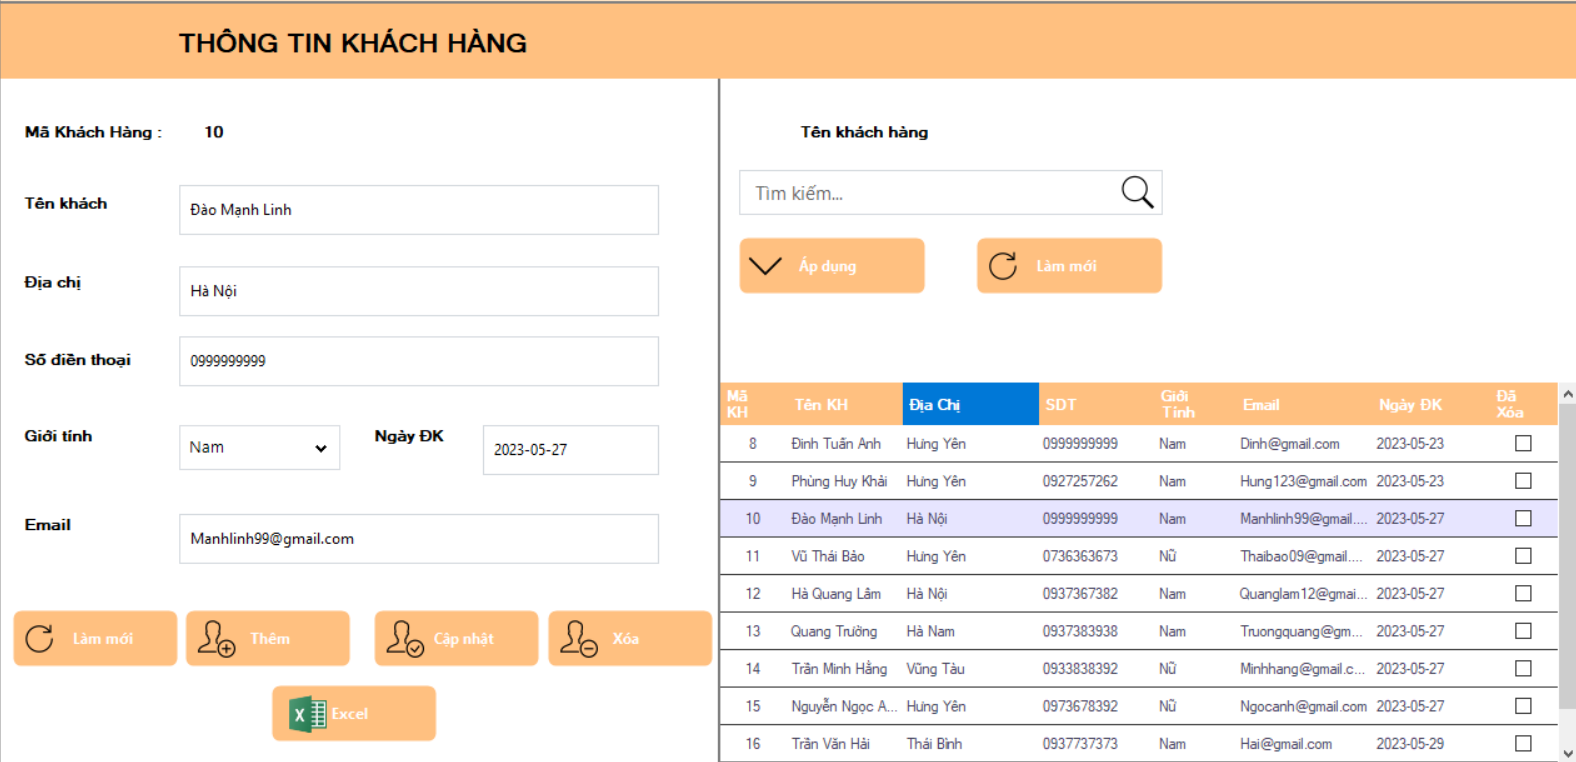The height and width of the screenshot is (762, 1576).
Task: Sort by the Mã KH column header
Action: point(737,404)
